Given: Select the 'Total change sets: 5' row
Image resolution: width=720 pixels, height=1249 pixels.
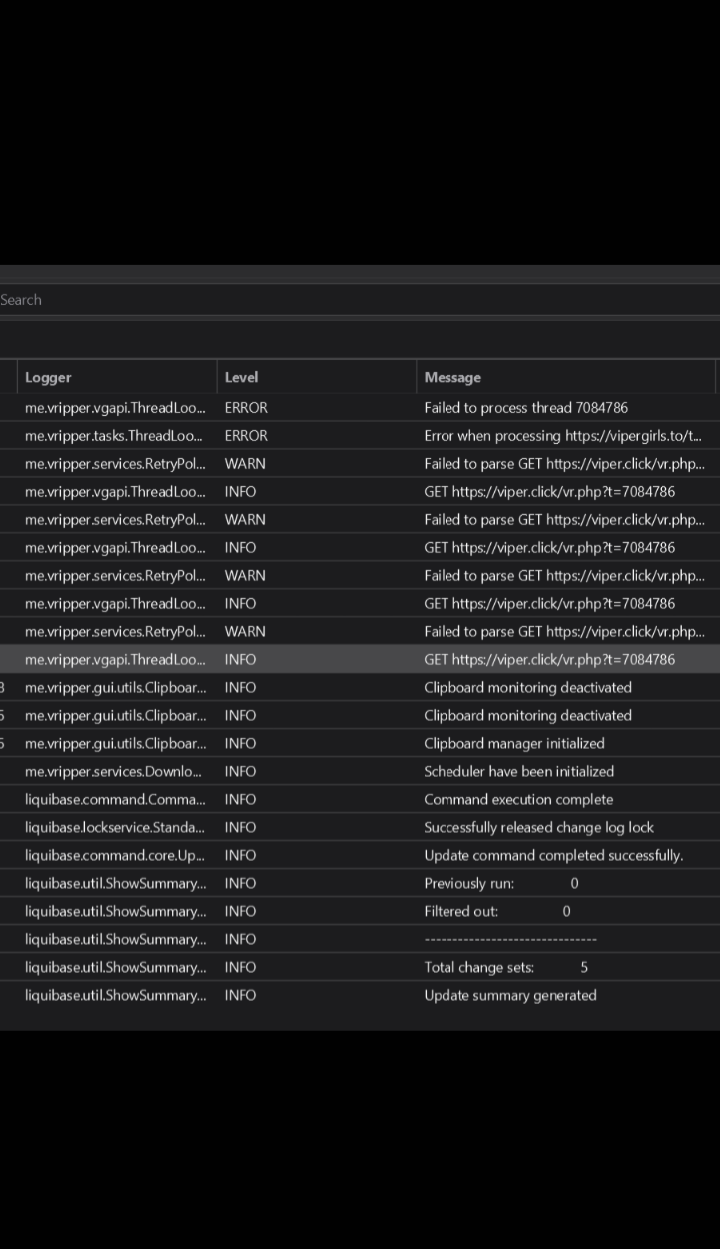Looking at the screenshot, I should [x=506, y=968].
